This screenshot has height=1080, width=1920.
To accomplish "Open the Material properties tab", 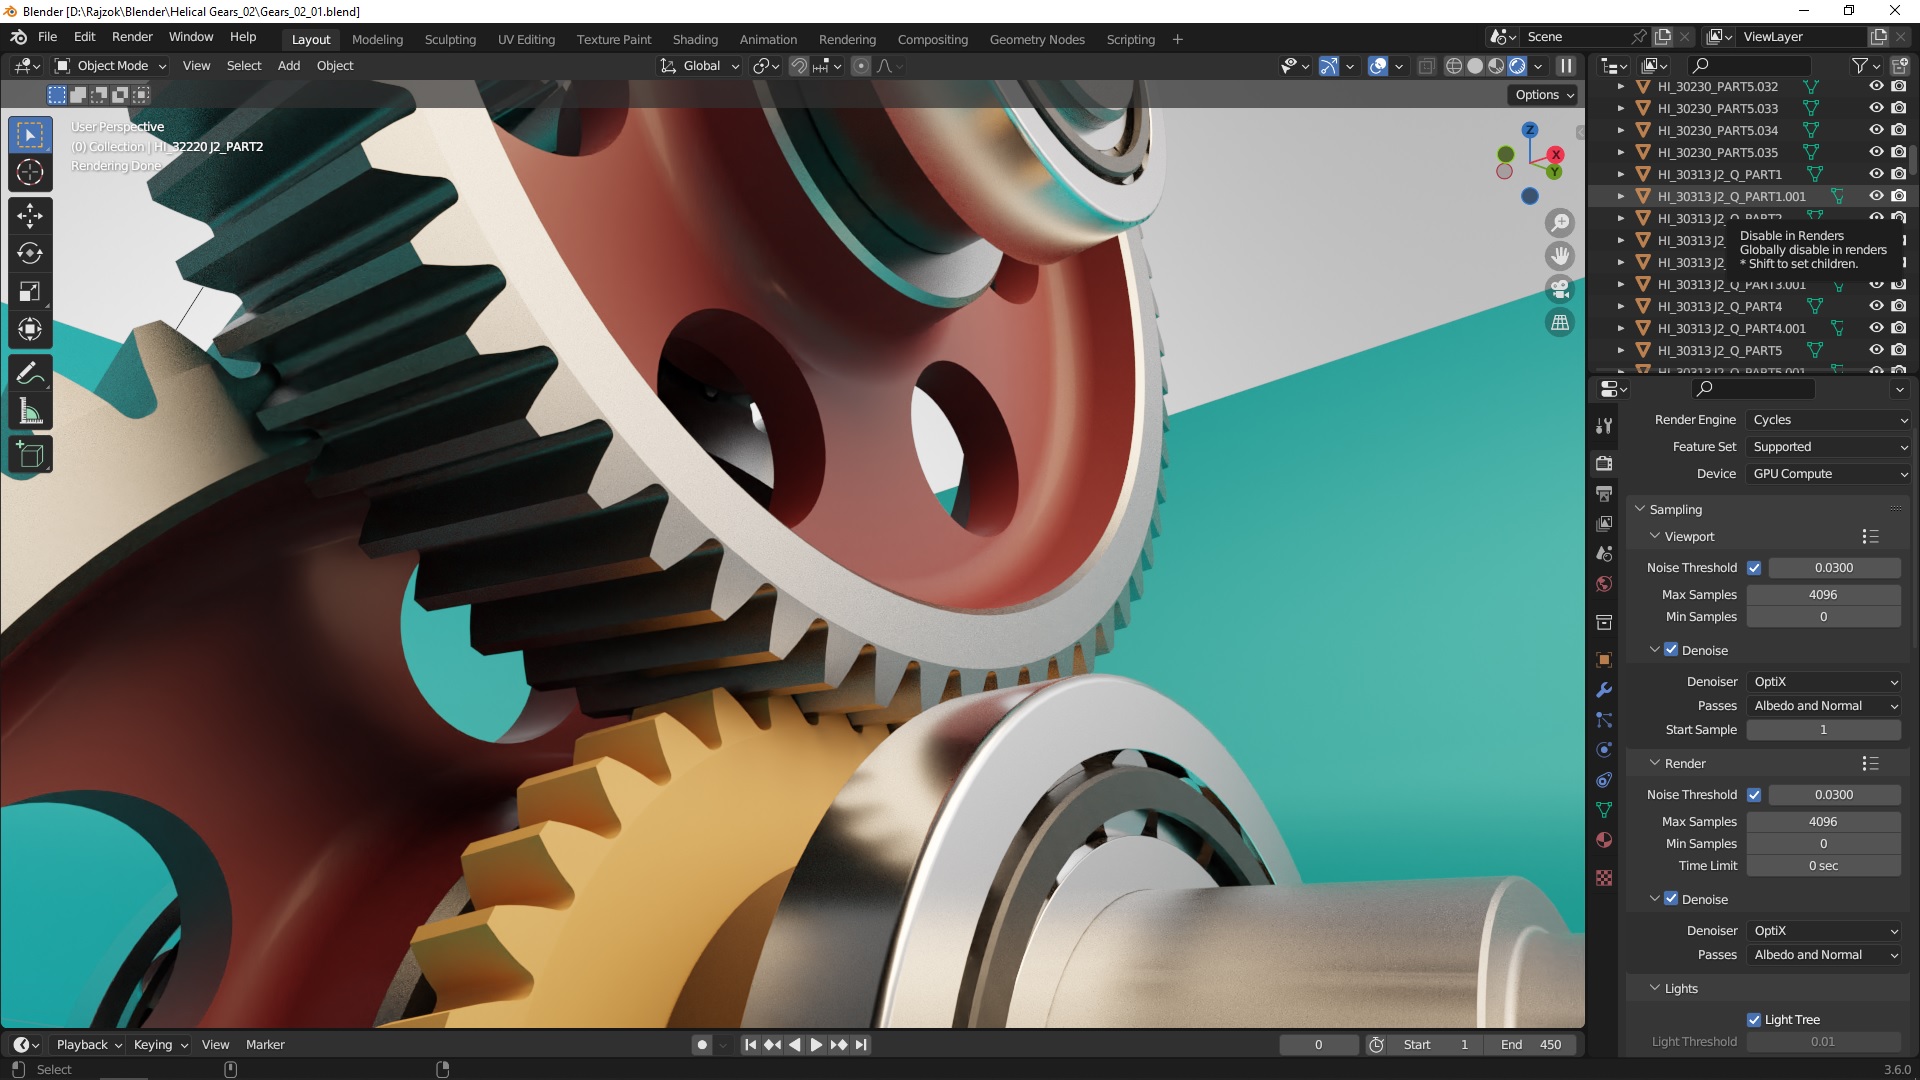I will coord(1604,840).
